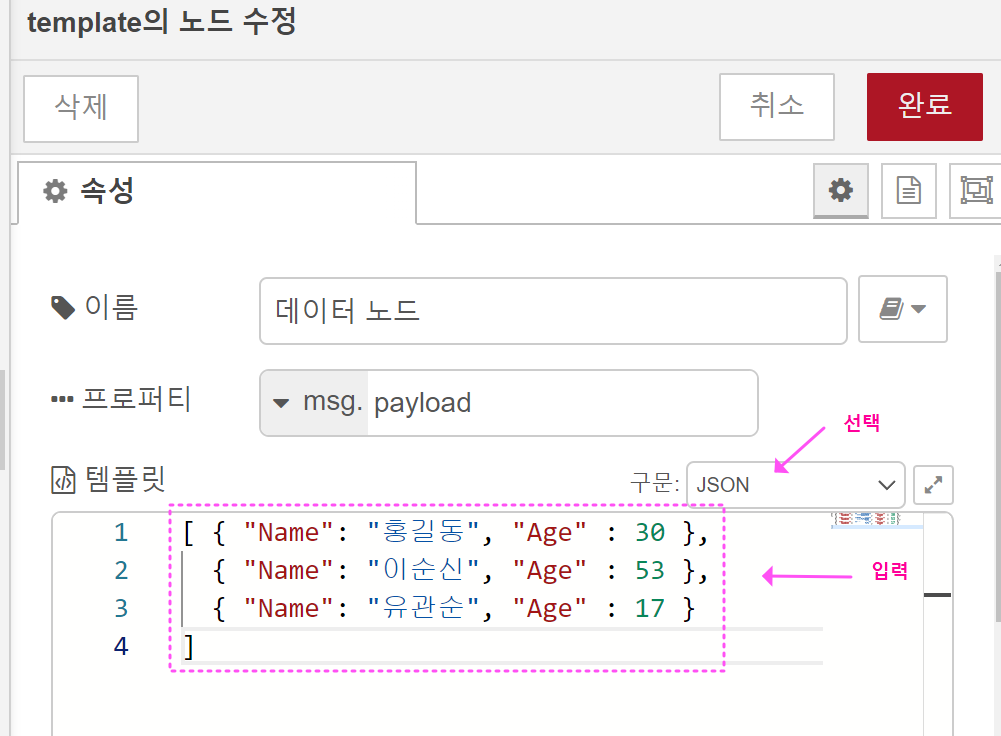
Task: Click the 이름 label with tag icon
Action: coord(94,308)
